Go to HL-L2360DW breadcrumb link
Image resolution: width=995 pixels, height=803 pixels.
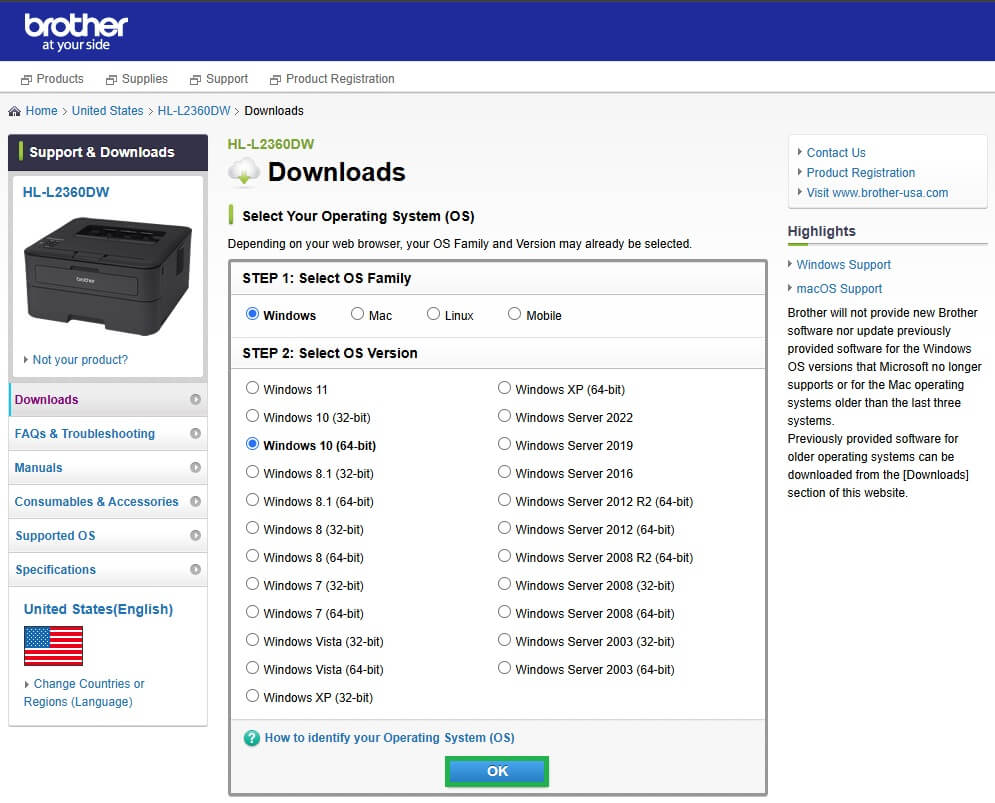tap(194, 110)
